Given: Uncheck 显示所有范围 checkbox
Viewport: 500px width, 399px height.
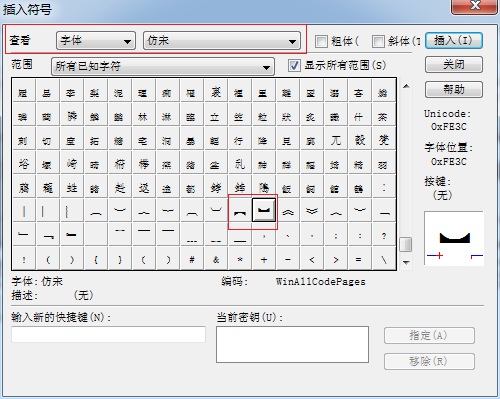Looking at the screenshot, I should click(x=294, y=65).
